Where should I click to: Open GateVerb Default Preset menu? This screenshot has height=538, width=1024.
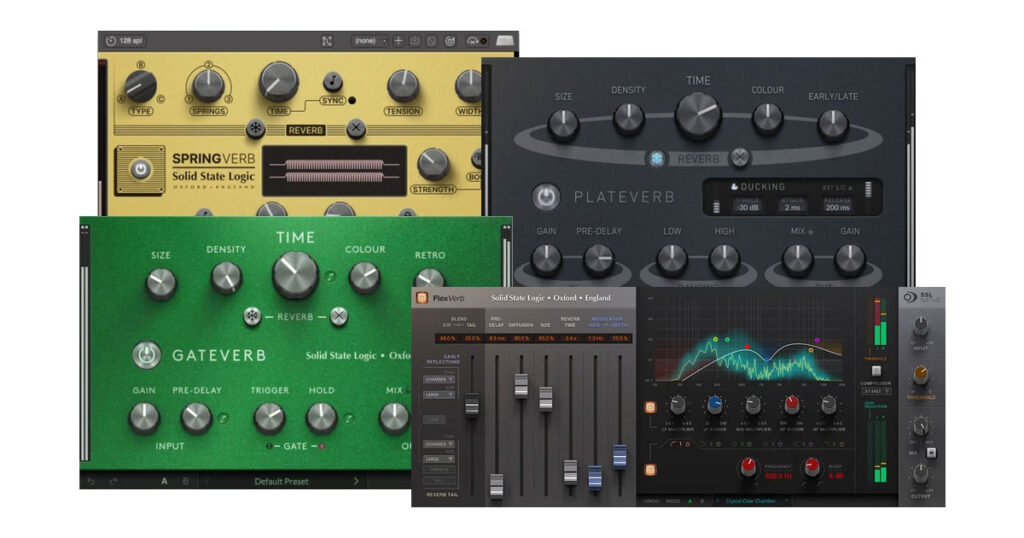click(x=281, y=481)
